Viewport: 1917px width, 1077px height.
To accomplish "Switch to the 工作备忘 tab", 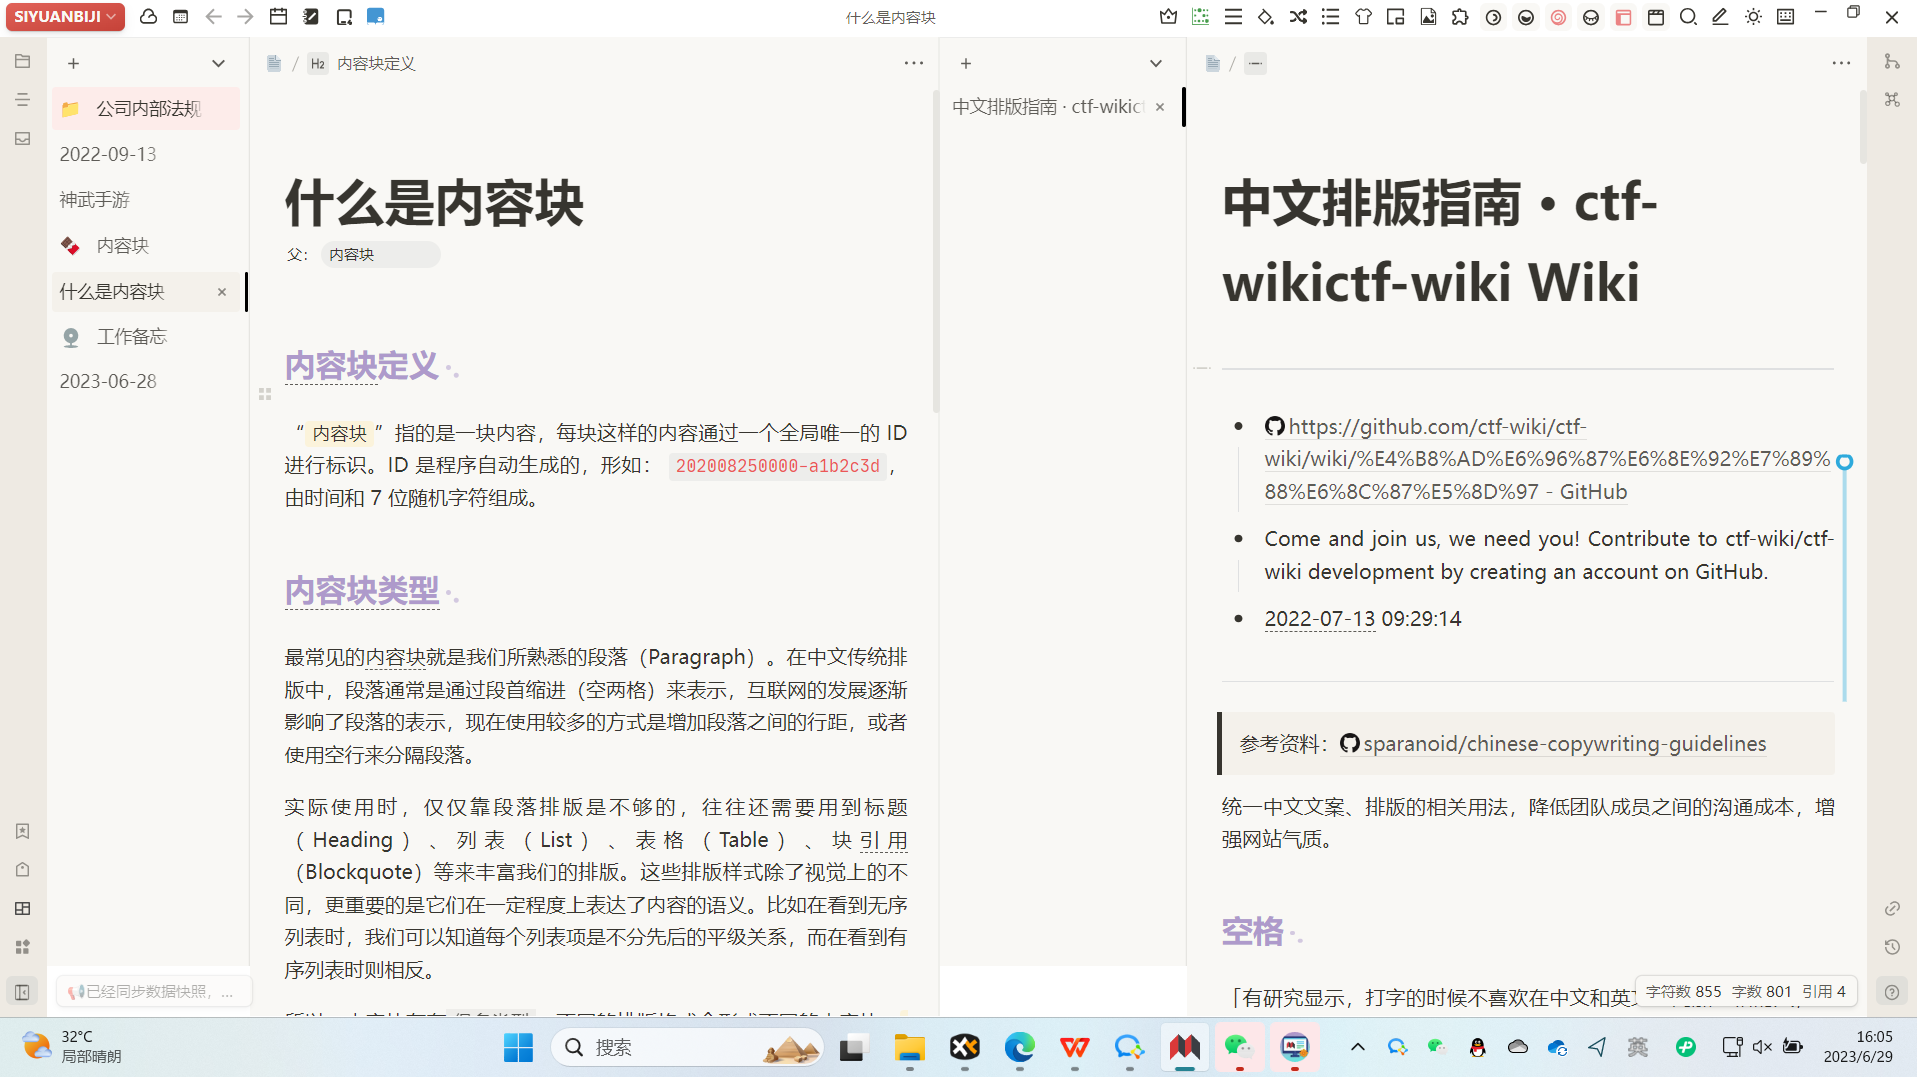I will [131, 337].
